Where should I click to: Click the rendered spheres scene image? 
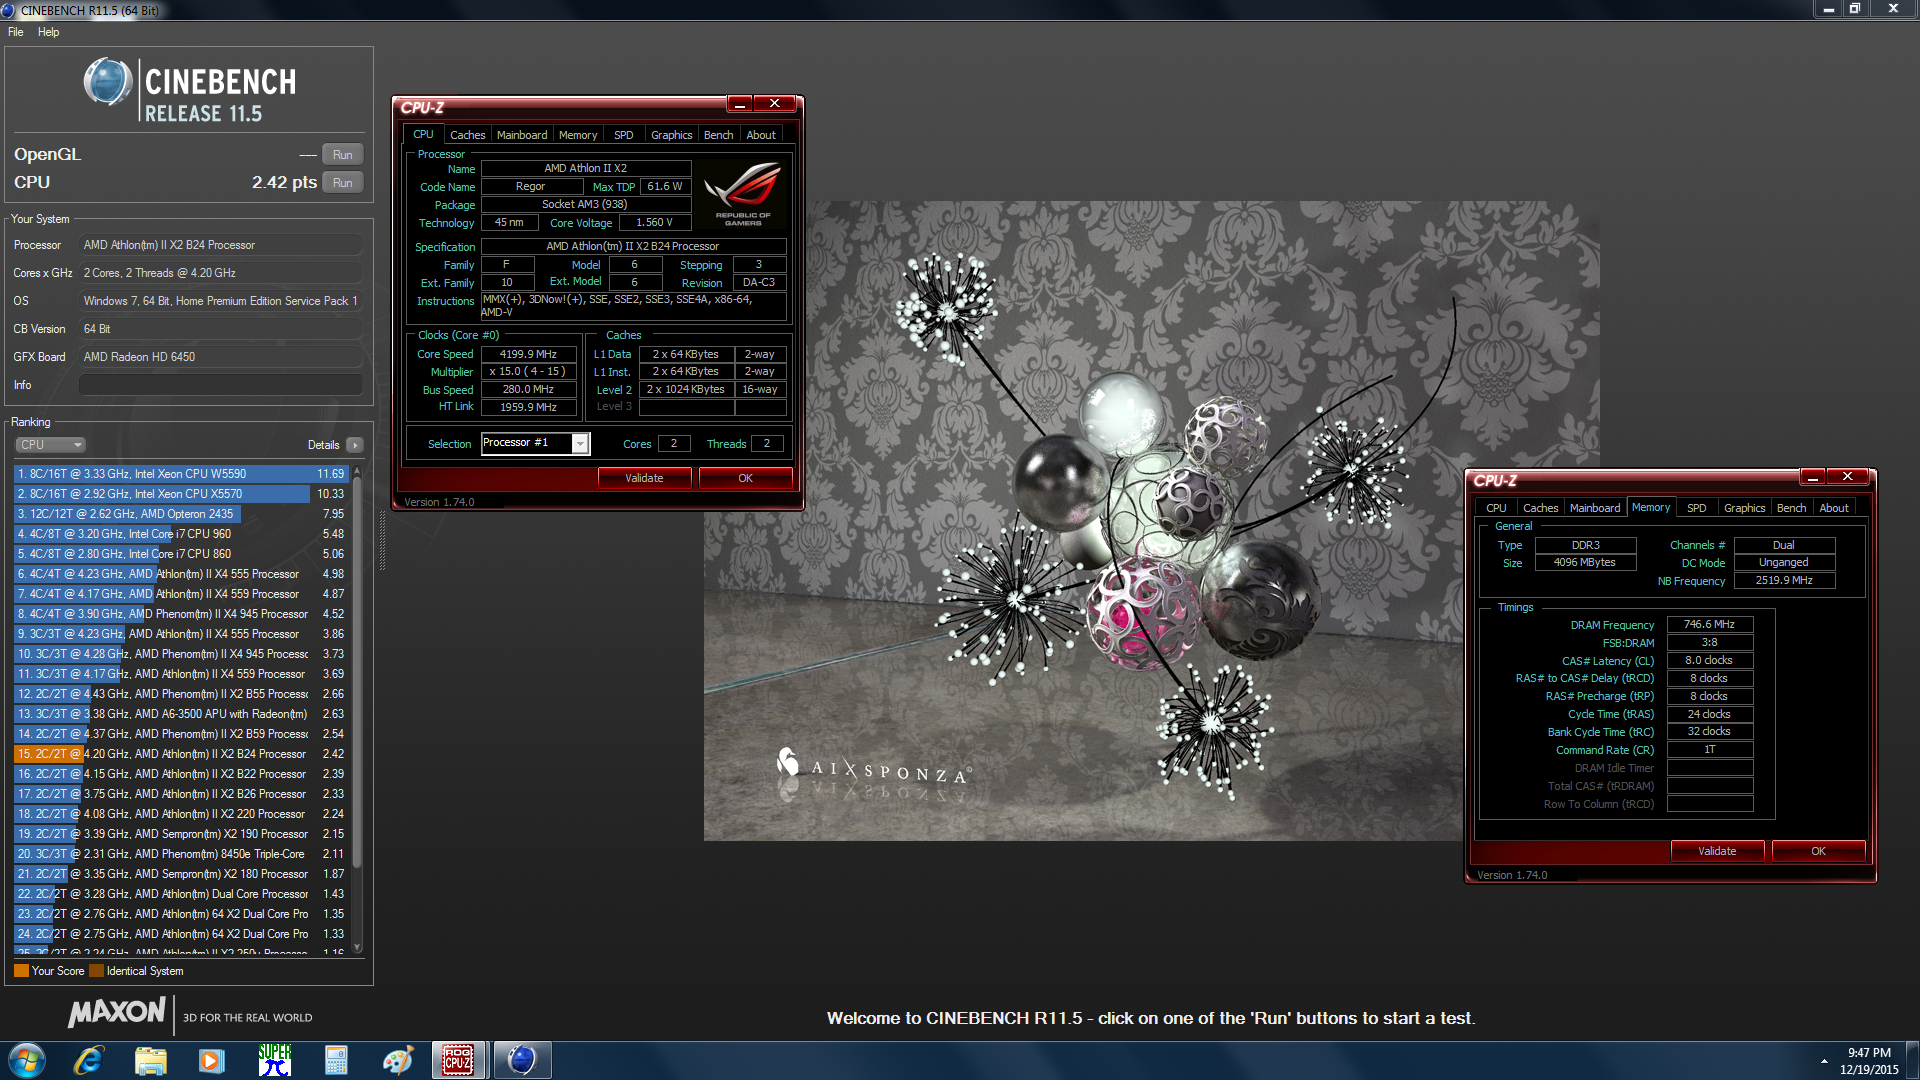pyautogui.click(x=1152, y=521)
